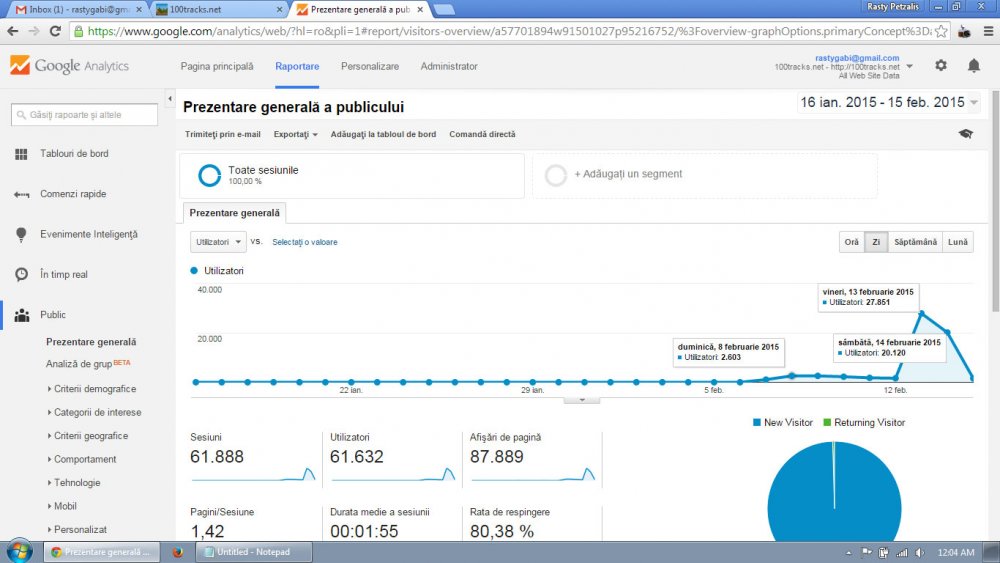Image resolution: width=1000 pixels, height=563 pixels.
Task: Bookmark page with star icon
Action: coord(941,31)
